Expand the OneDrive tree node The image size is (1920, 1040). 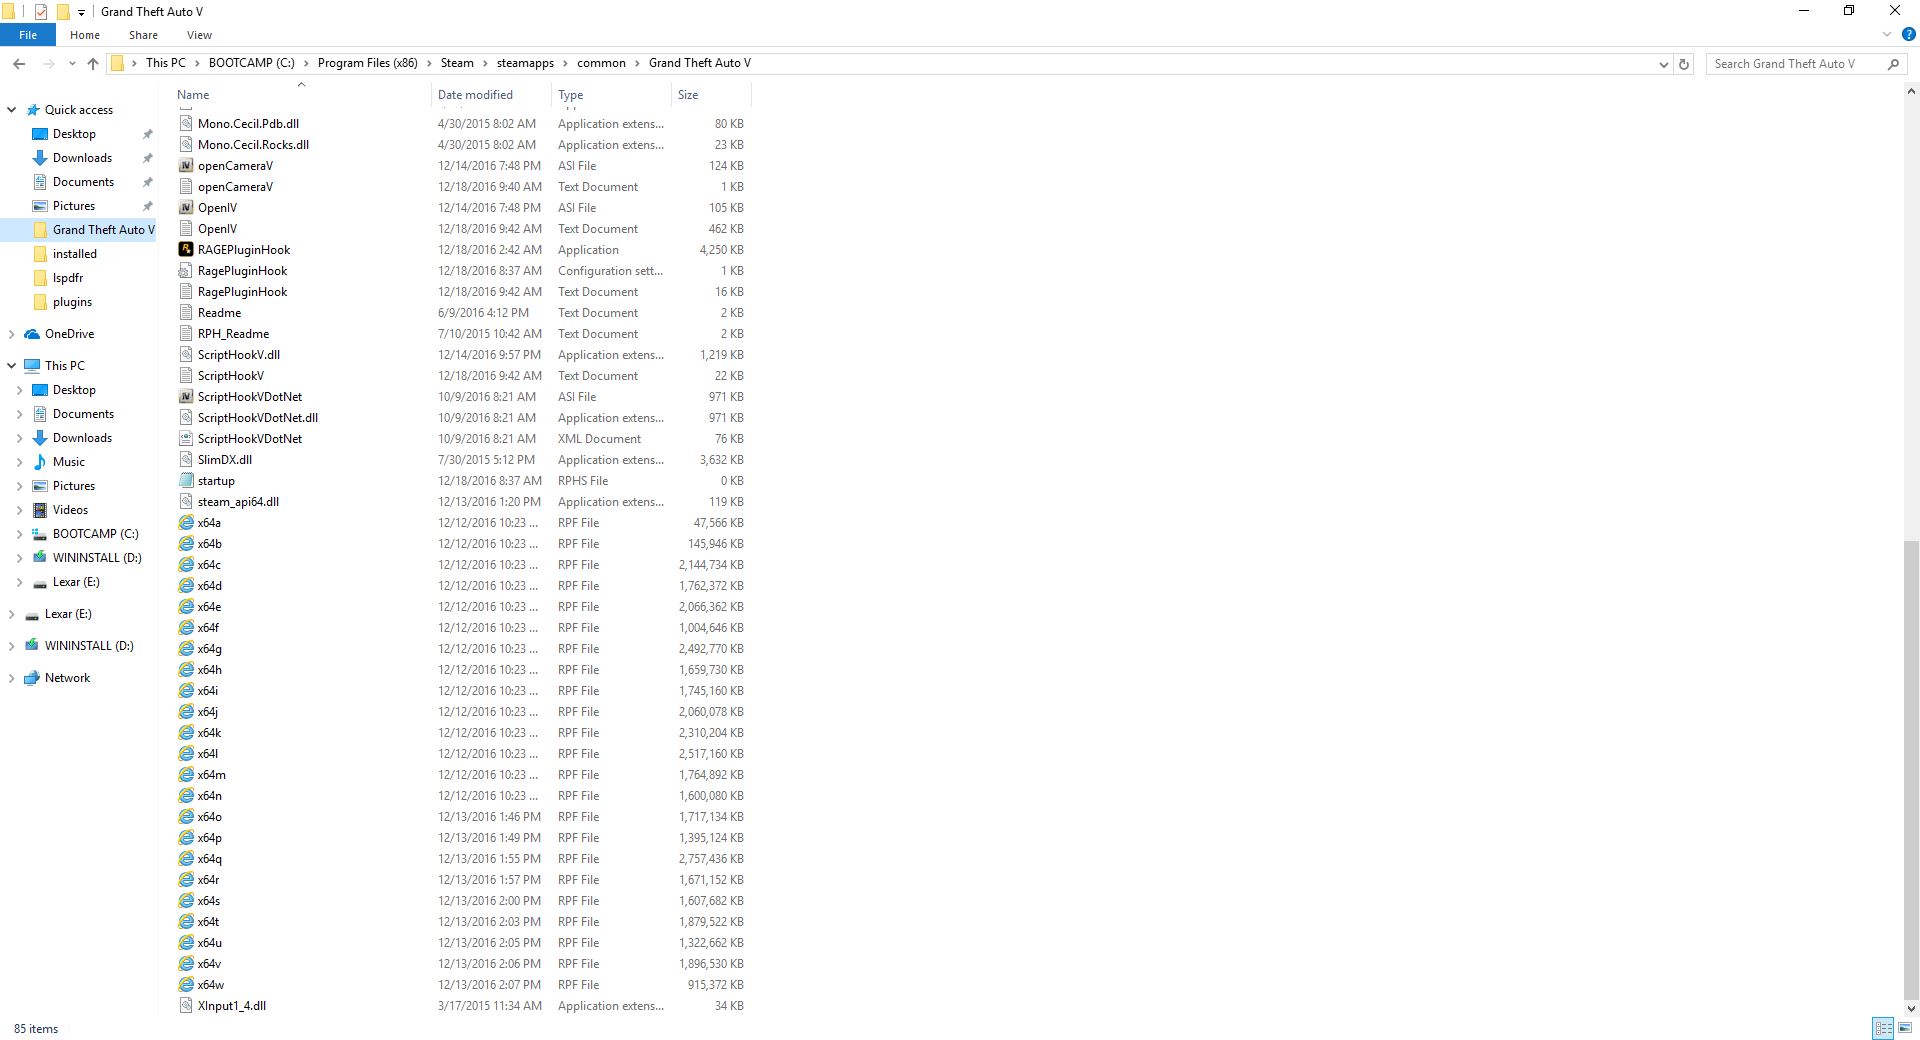point(12,334)
